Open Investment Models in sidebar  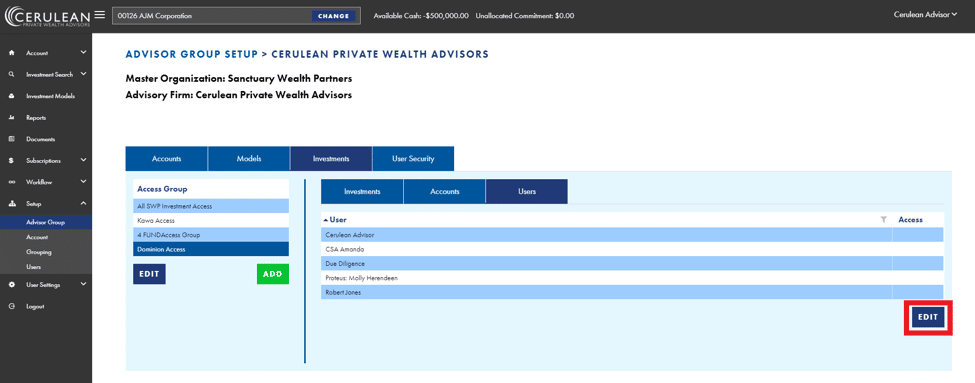tap(50, 96)
